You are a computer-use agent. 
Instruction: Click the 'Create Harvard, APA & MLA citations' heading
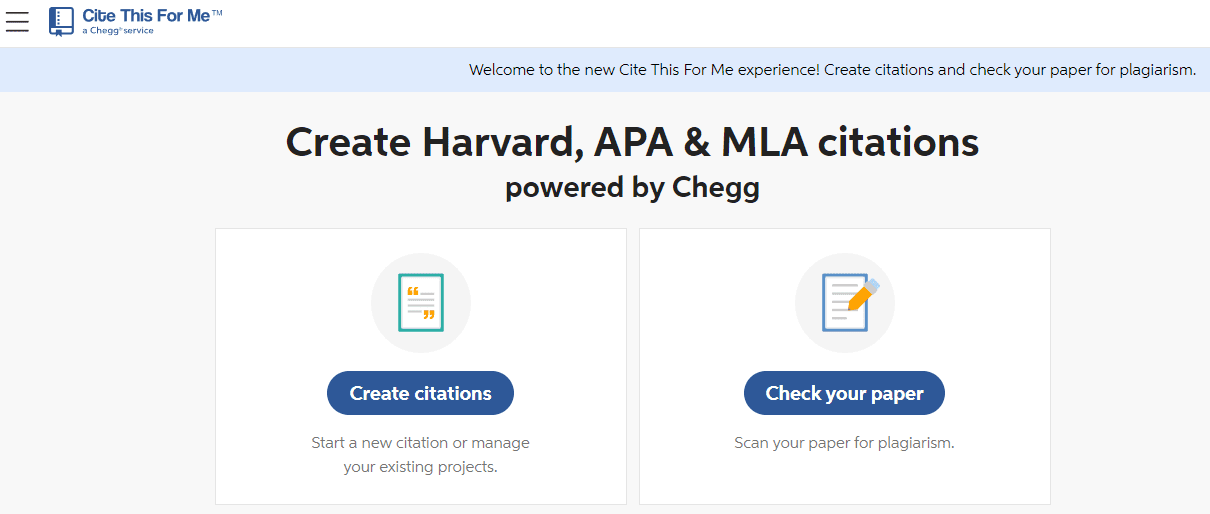632,143
